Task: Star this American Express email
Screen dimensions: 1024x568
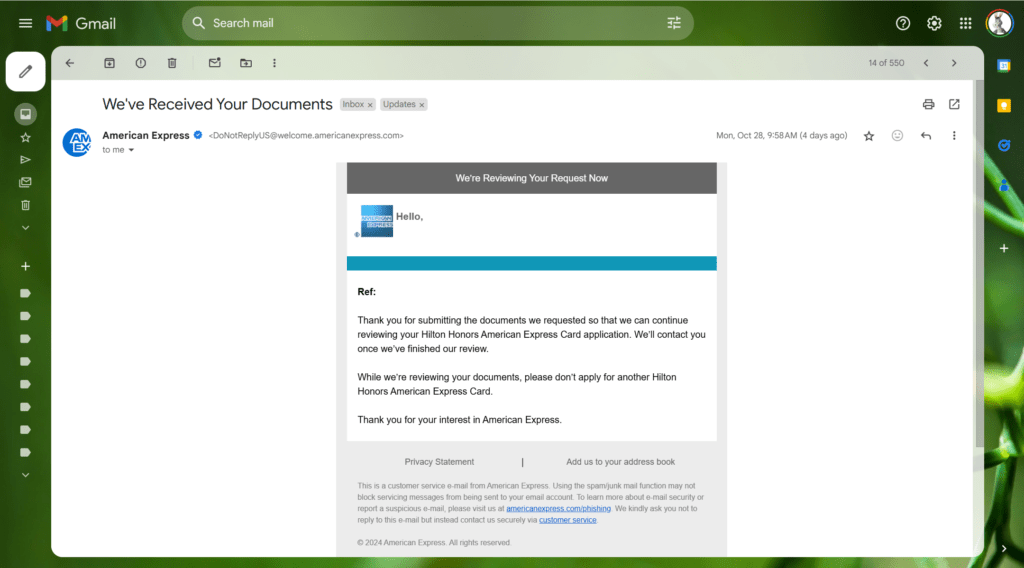Action: click(x=869, y=136)
